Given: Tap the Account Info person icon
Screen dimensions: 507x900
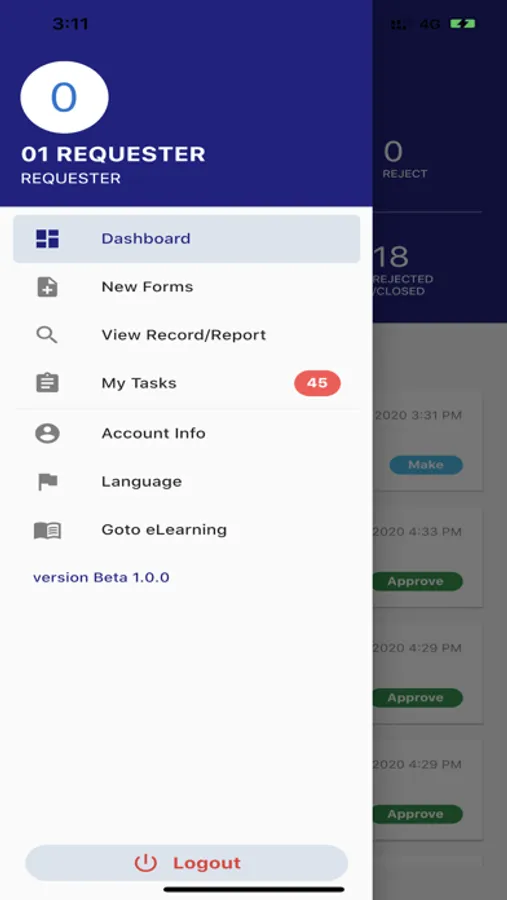Looking at the screenshot, I should click(47, 433).
